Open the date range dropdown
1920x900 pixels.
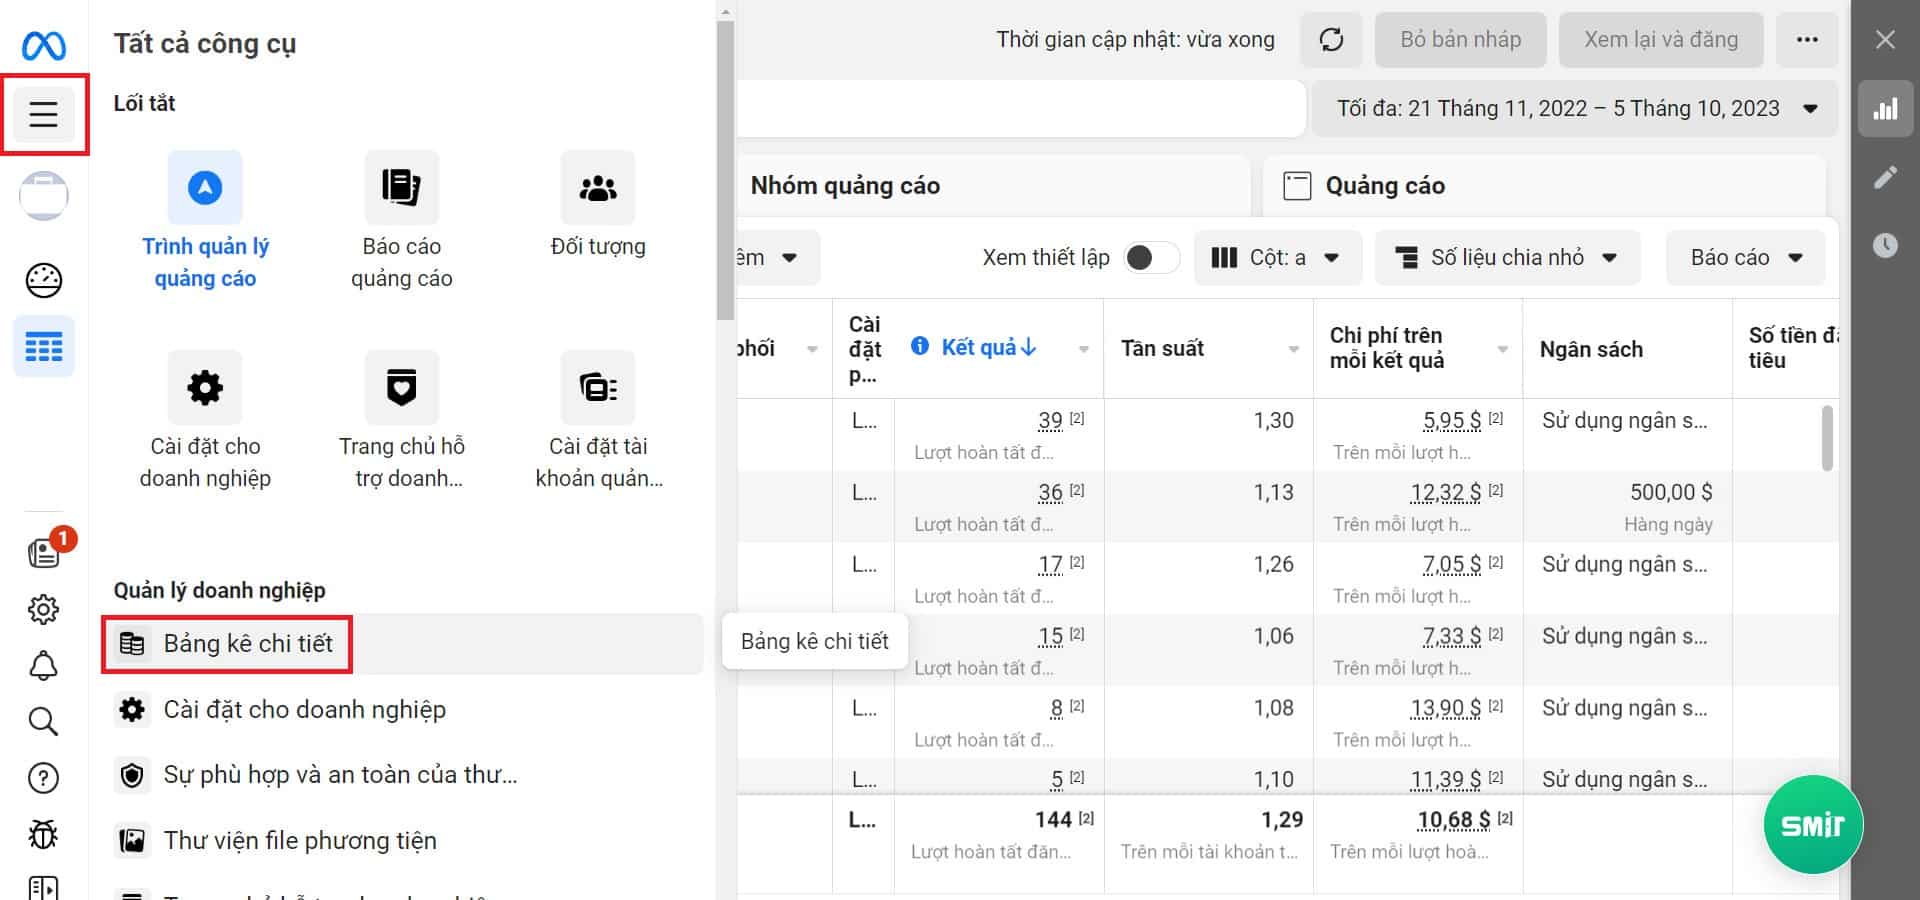(x=1574, y=109)
